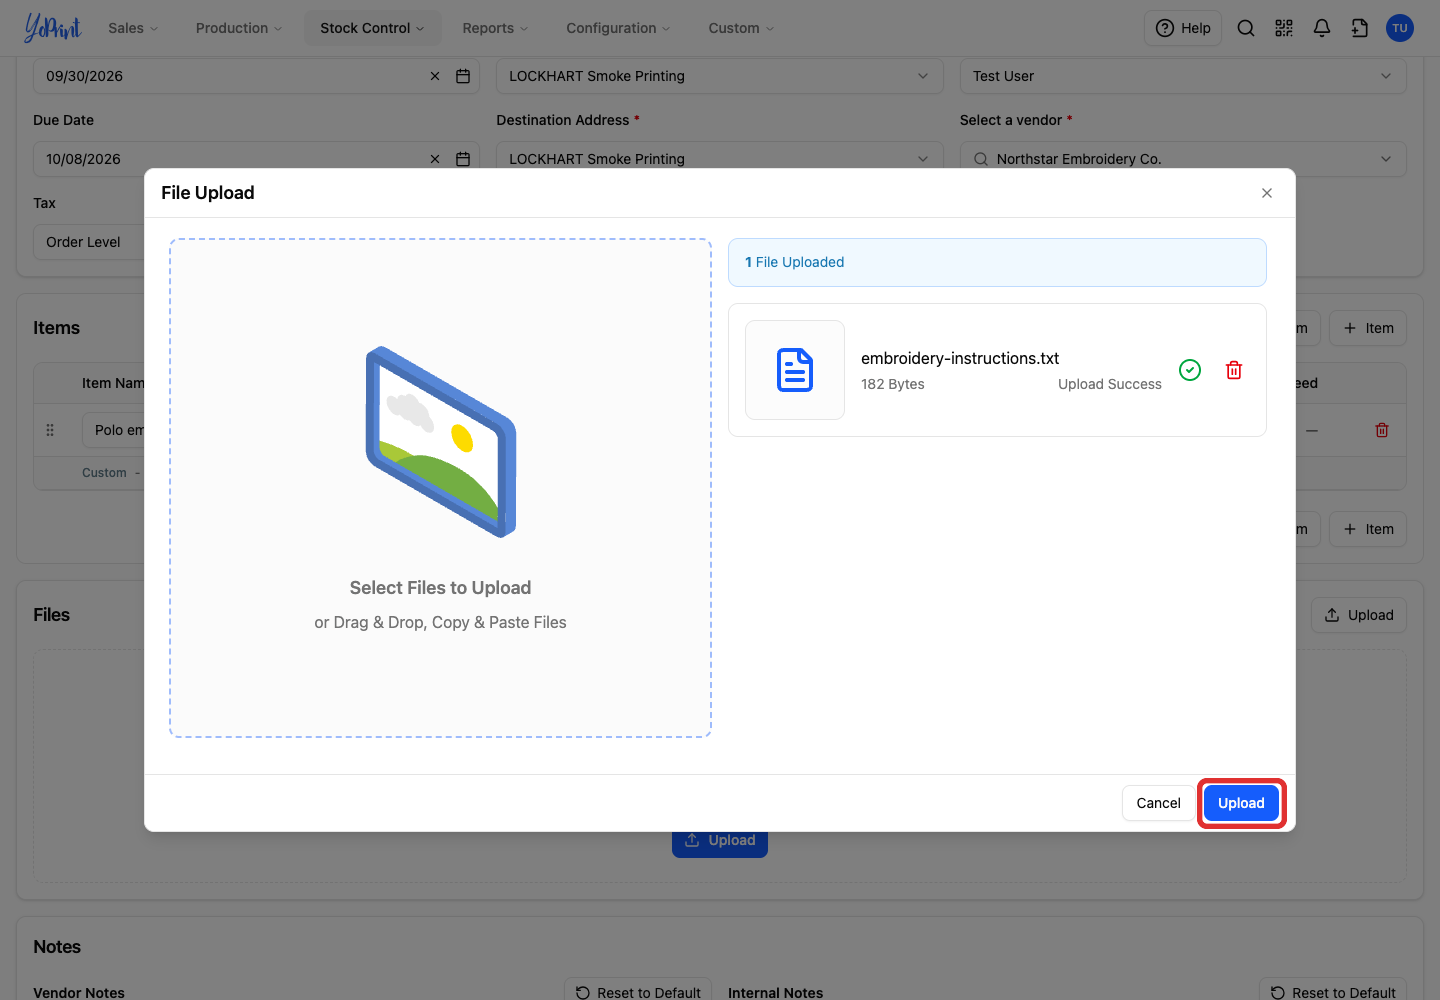The height and width of the screenshot is (1000, 1440).
Task: Open the Reports menu
Action: click(495, 28)
